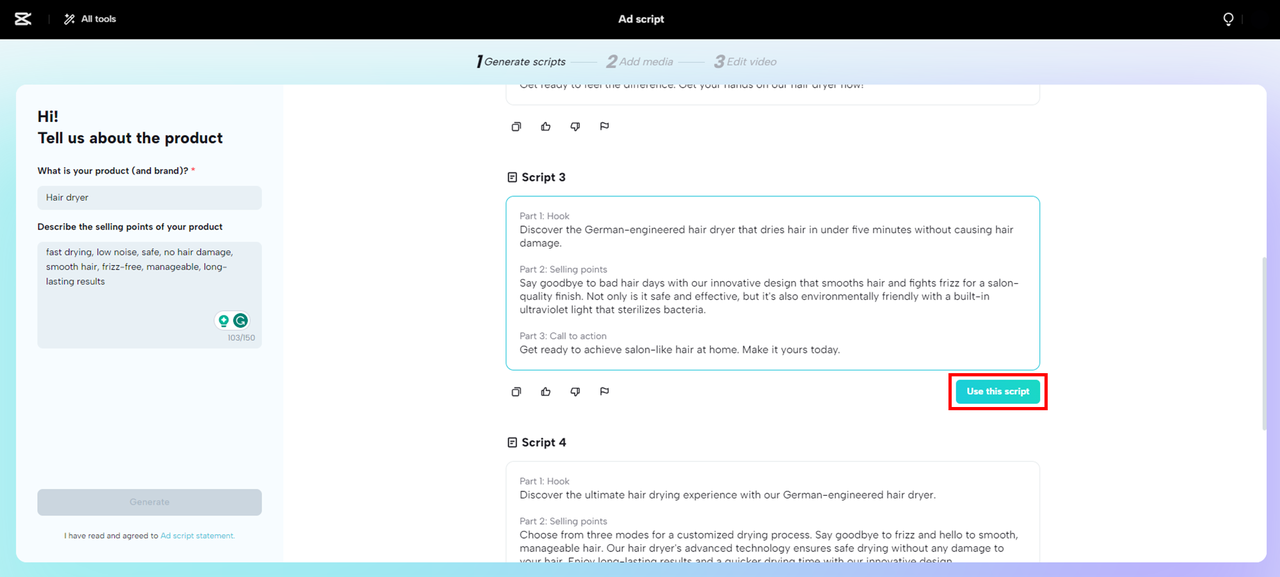Image resolution: width=1280 pixels, height=577 pixels.
Task: Select the Script 3 text card
Action: coord(773,283)
